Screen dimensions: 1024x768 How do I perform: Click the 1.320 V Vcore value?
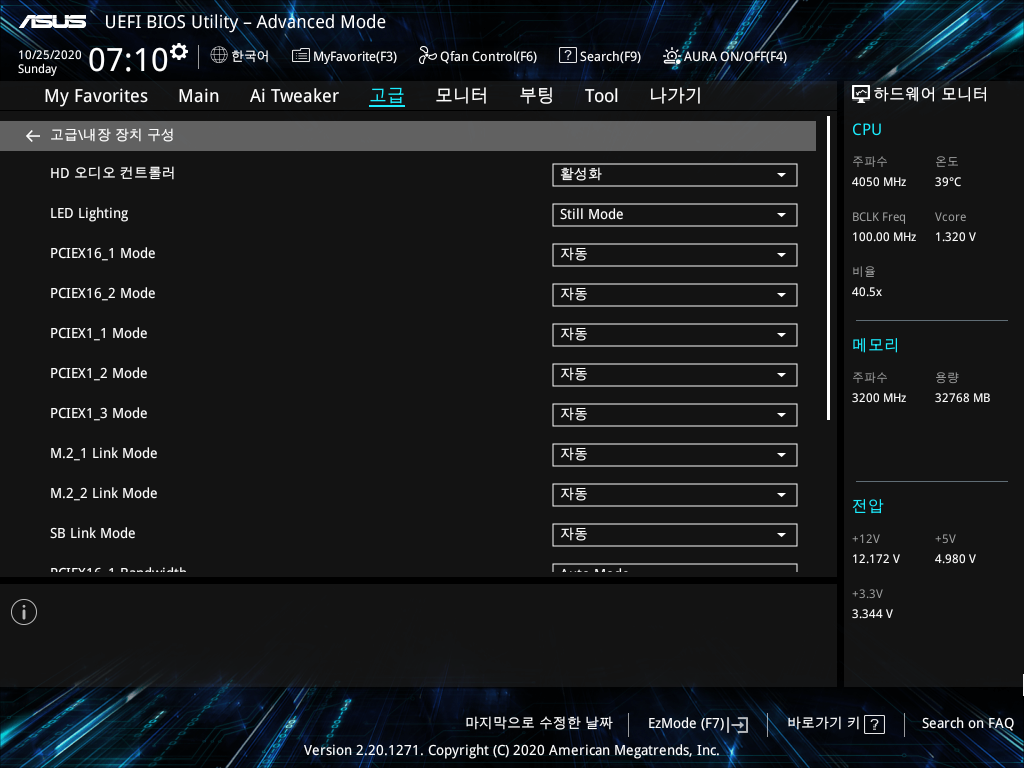point(955,237)
